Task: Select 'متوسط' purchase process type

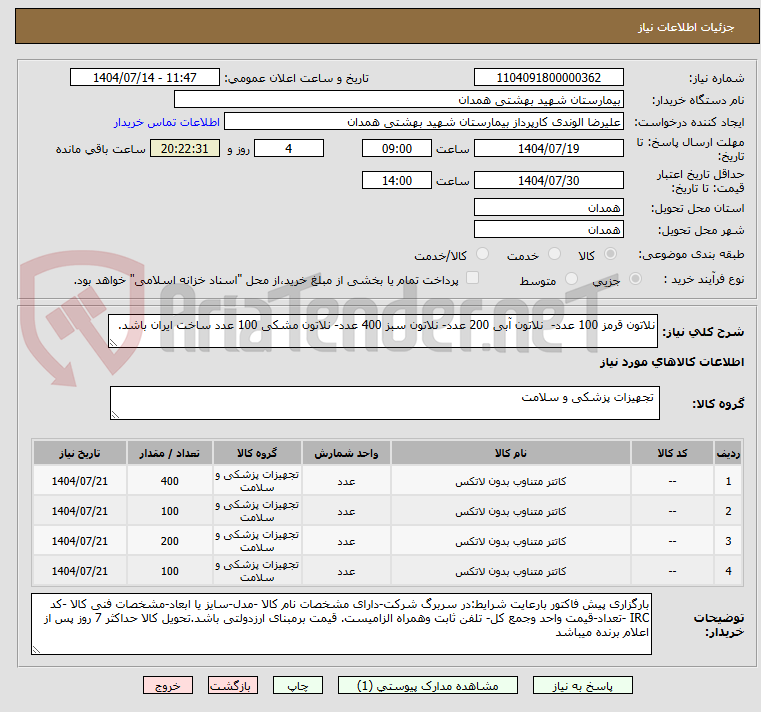Action: coord(573,280)
